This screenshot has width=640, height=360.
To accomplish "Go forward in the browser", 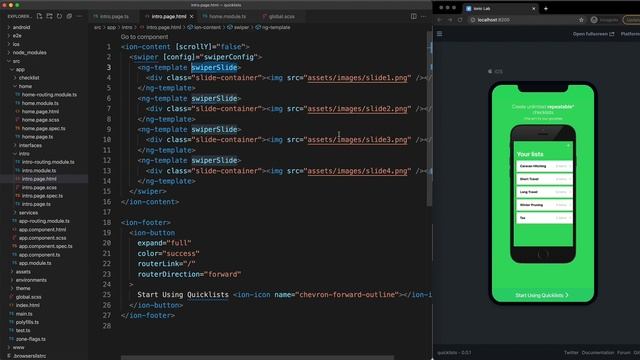I will (x=450, y=20).
